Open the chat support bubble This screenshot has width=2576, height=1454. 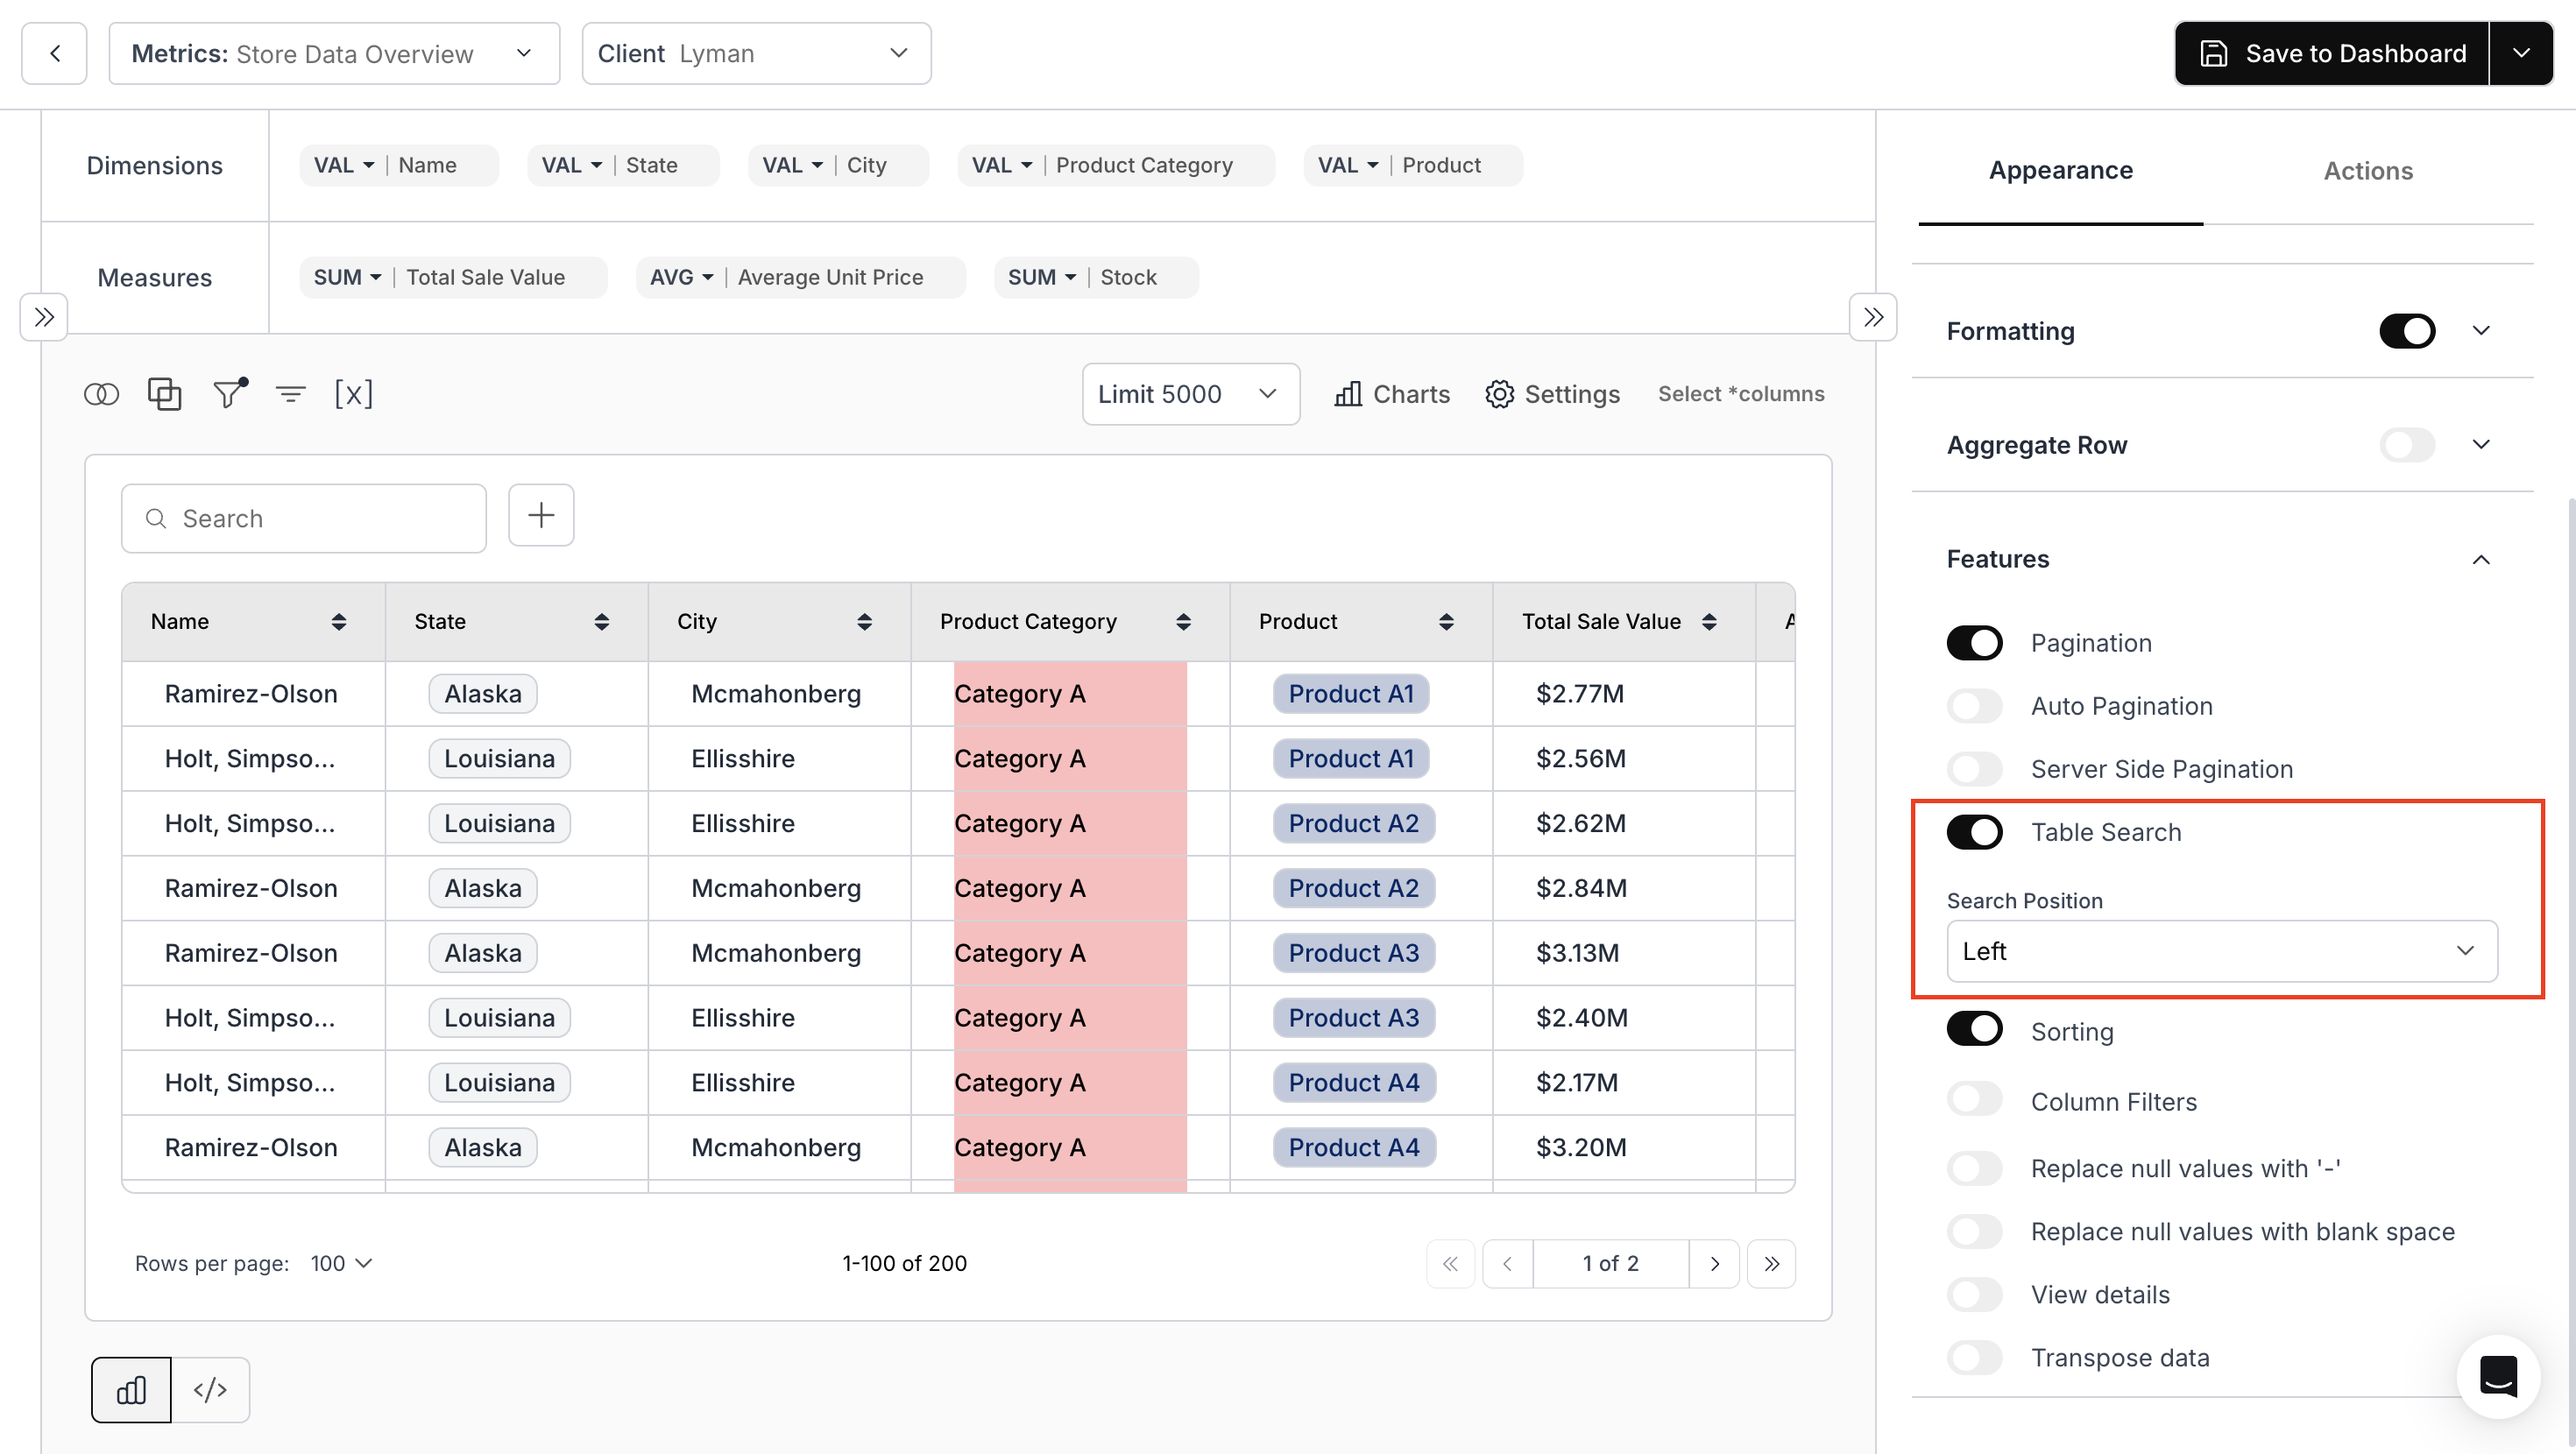point(2497,1377)
